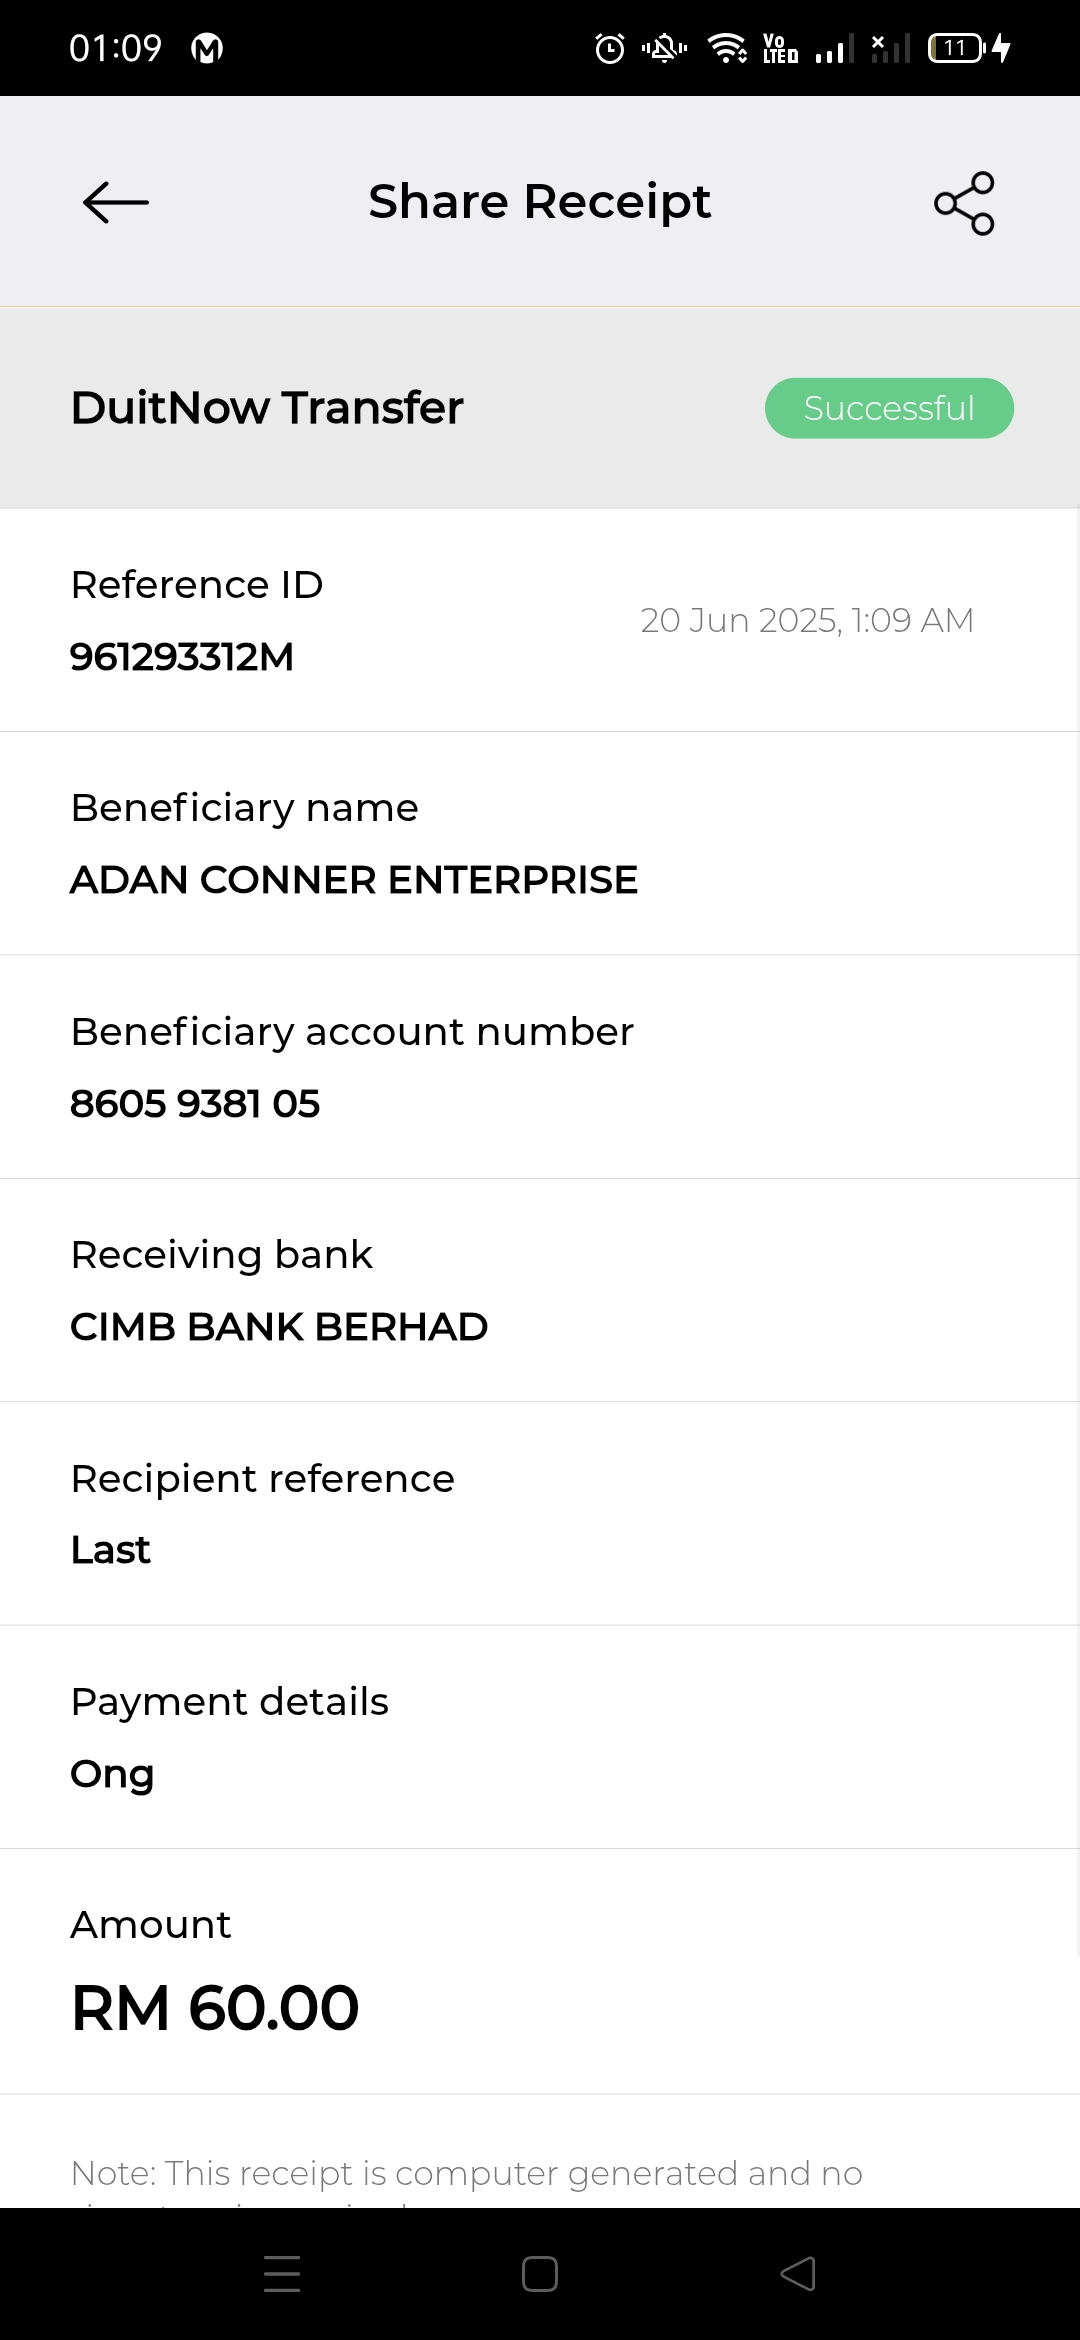Tap the DuitNow Transfer heading
The width and height of the screenshot is (1080, 2340).
pyautogui.click(x=267, y=408)
